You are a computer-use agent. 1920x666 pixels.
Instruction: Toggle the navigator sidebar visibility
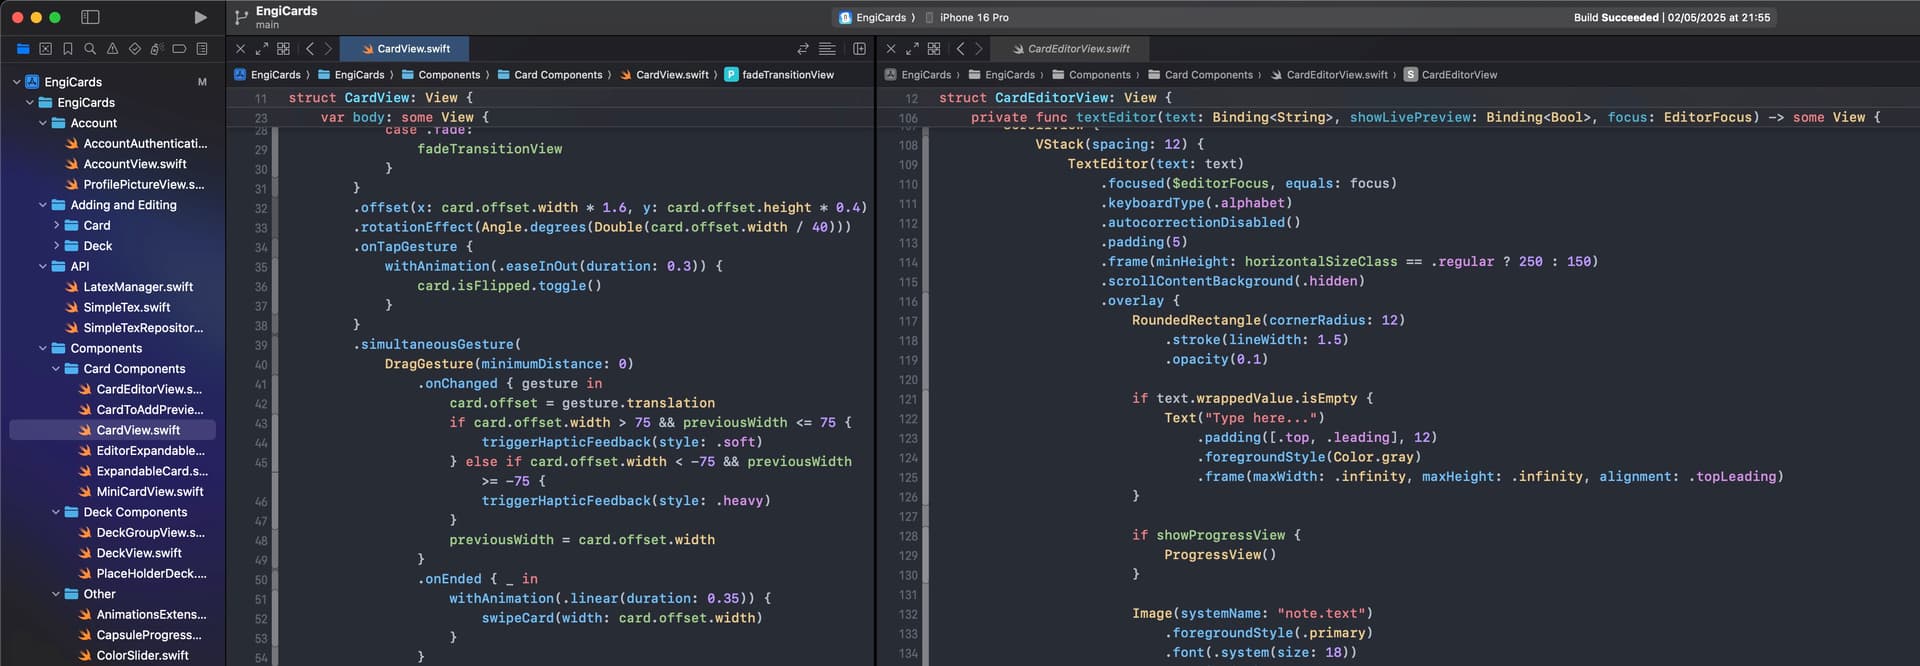(90, 17)
